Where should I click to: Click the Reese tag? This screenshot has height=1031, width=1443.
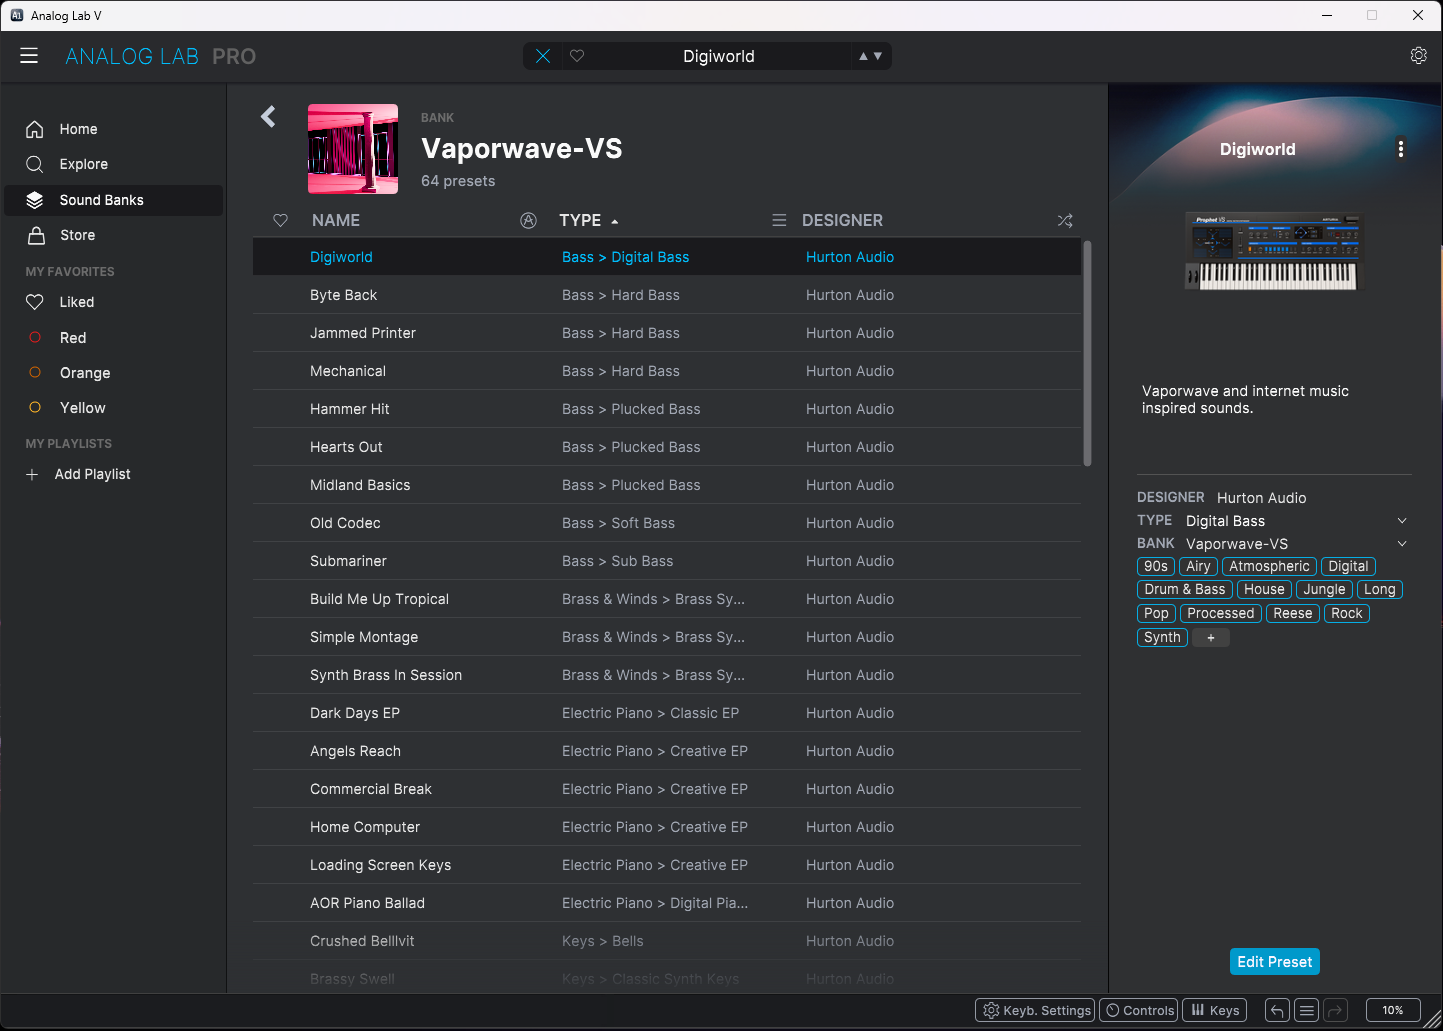pyautogui.click(x=1293, y=613)
